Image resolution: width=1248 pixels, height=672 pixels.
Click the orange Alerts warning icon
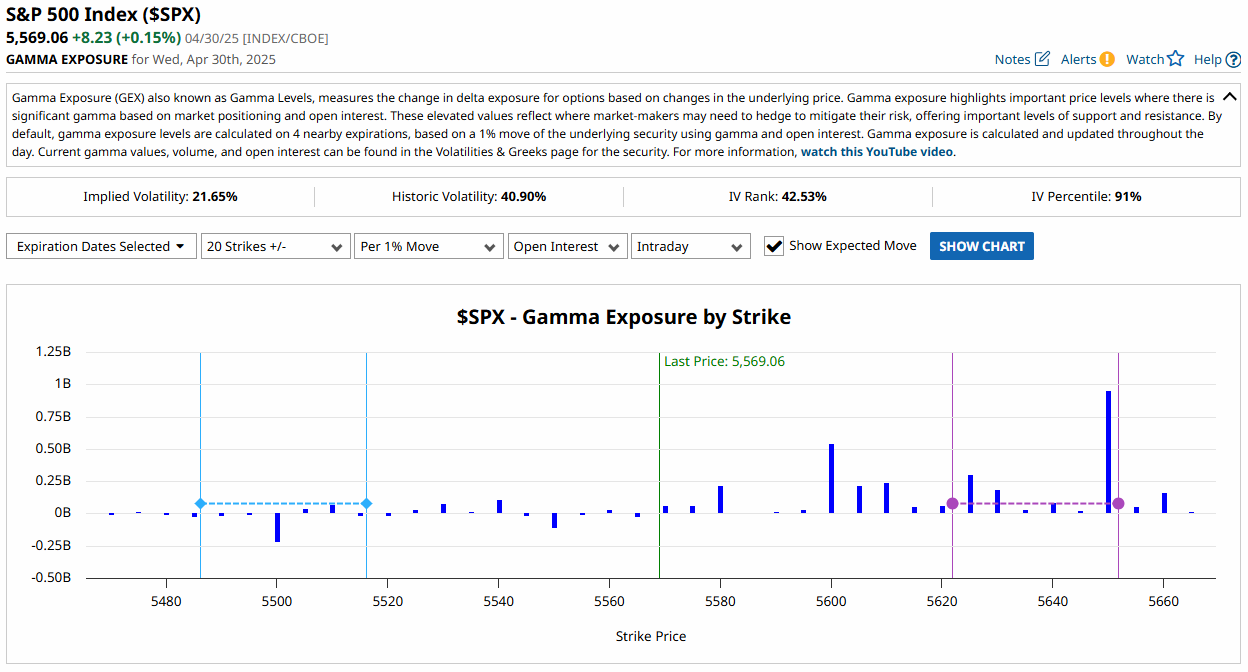point(1107,59)
